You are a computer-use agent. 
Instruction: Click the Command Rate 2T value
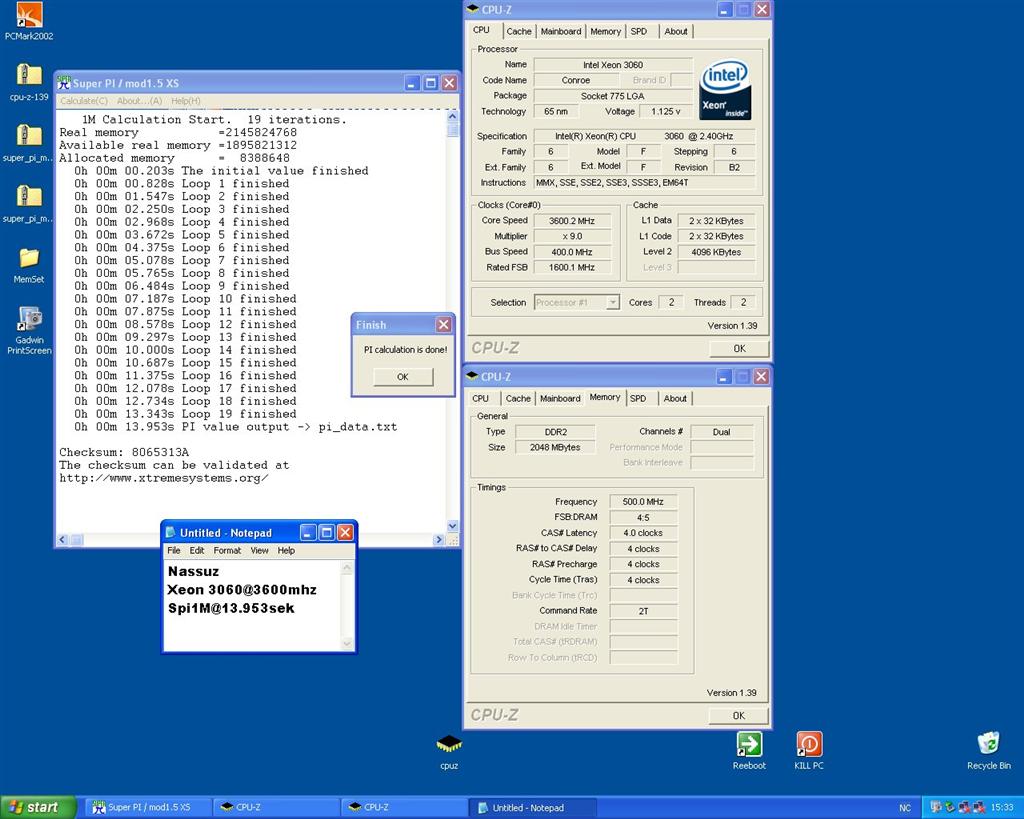(x=643, y=611)
